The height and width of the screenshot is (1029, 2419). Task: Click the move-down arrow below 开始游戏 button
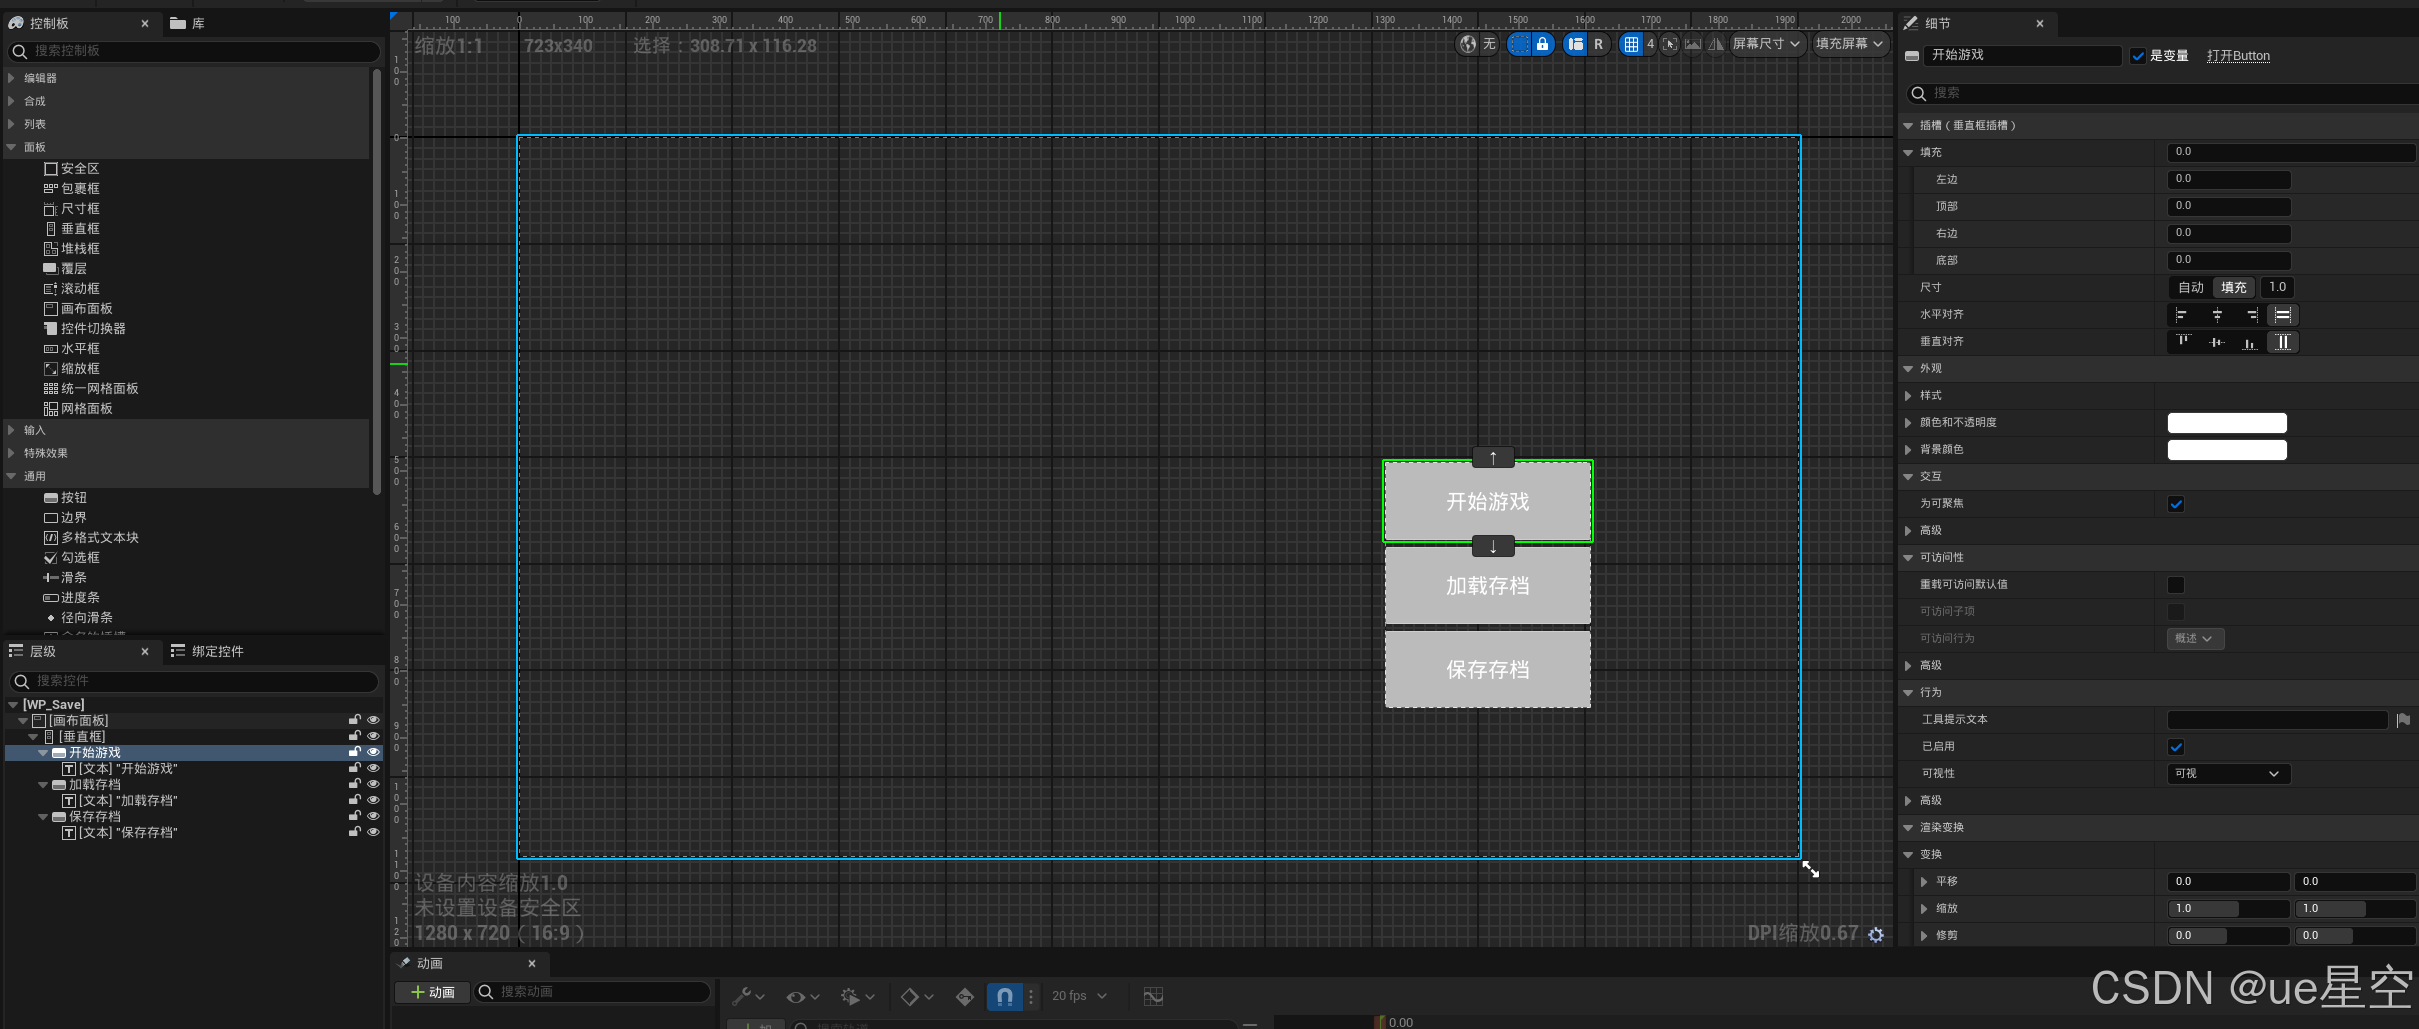[x=1493, y=546]
